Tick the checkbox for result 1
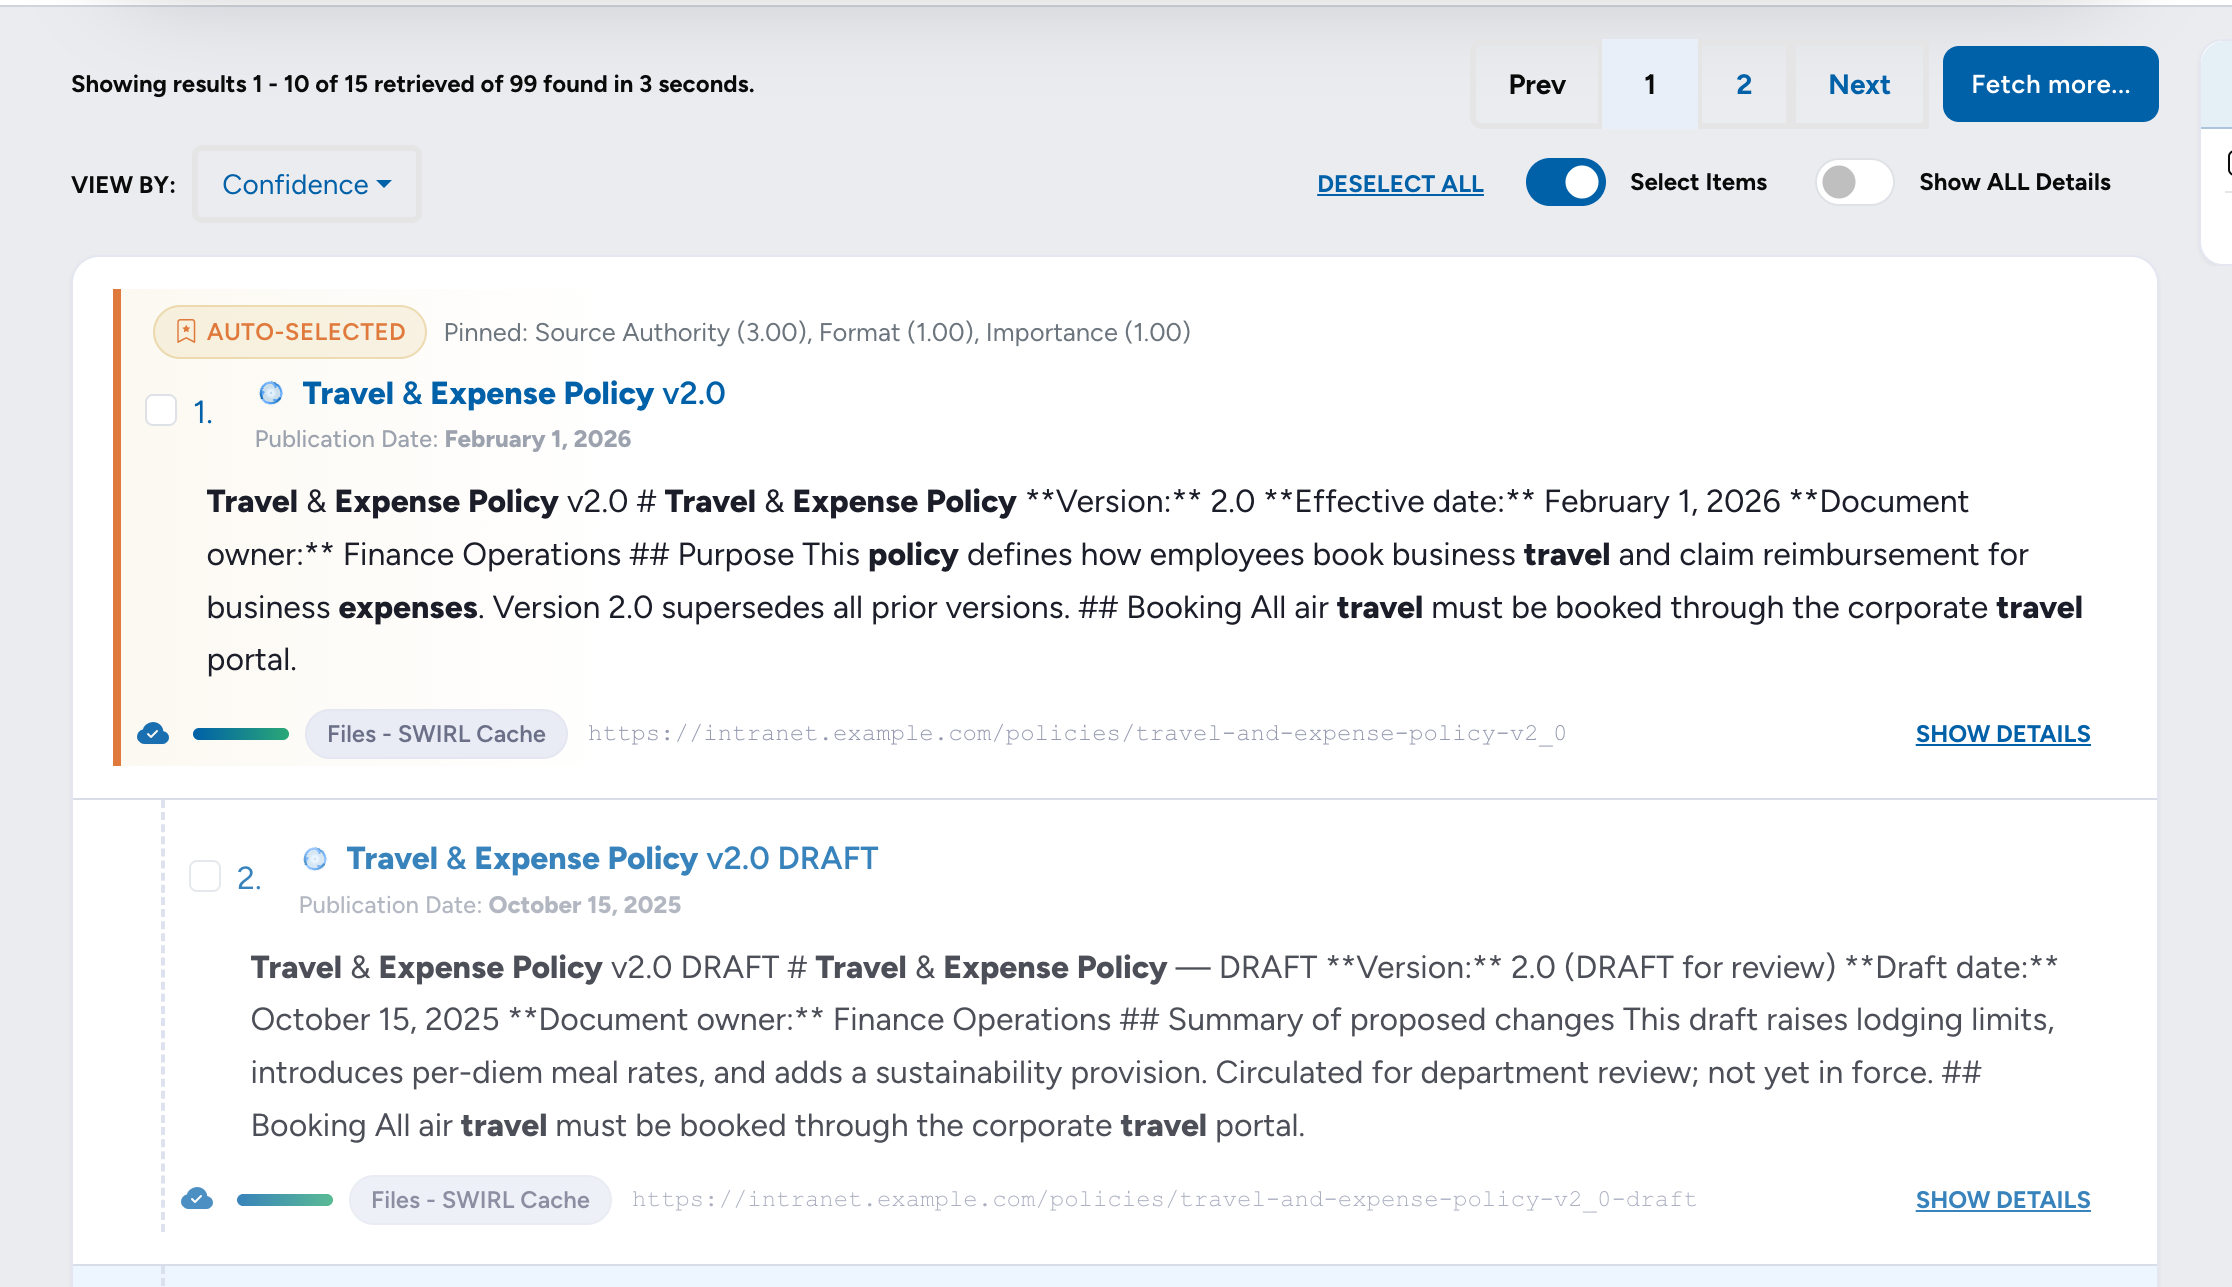The image size is (2232, 1287). coord(161,410)
